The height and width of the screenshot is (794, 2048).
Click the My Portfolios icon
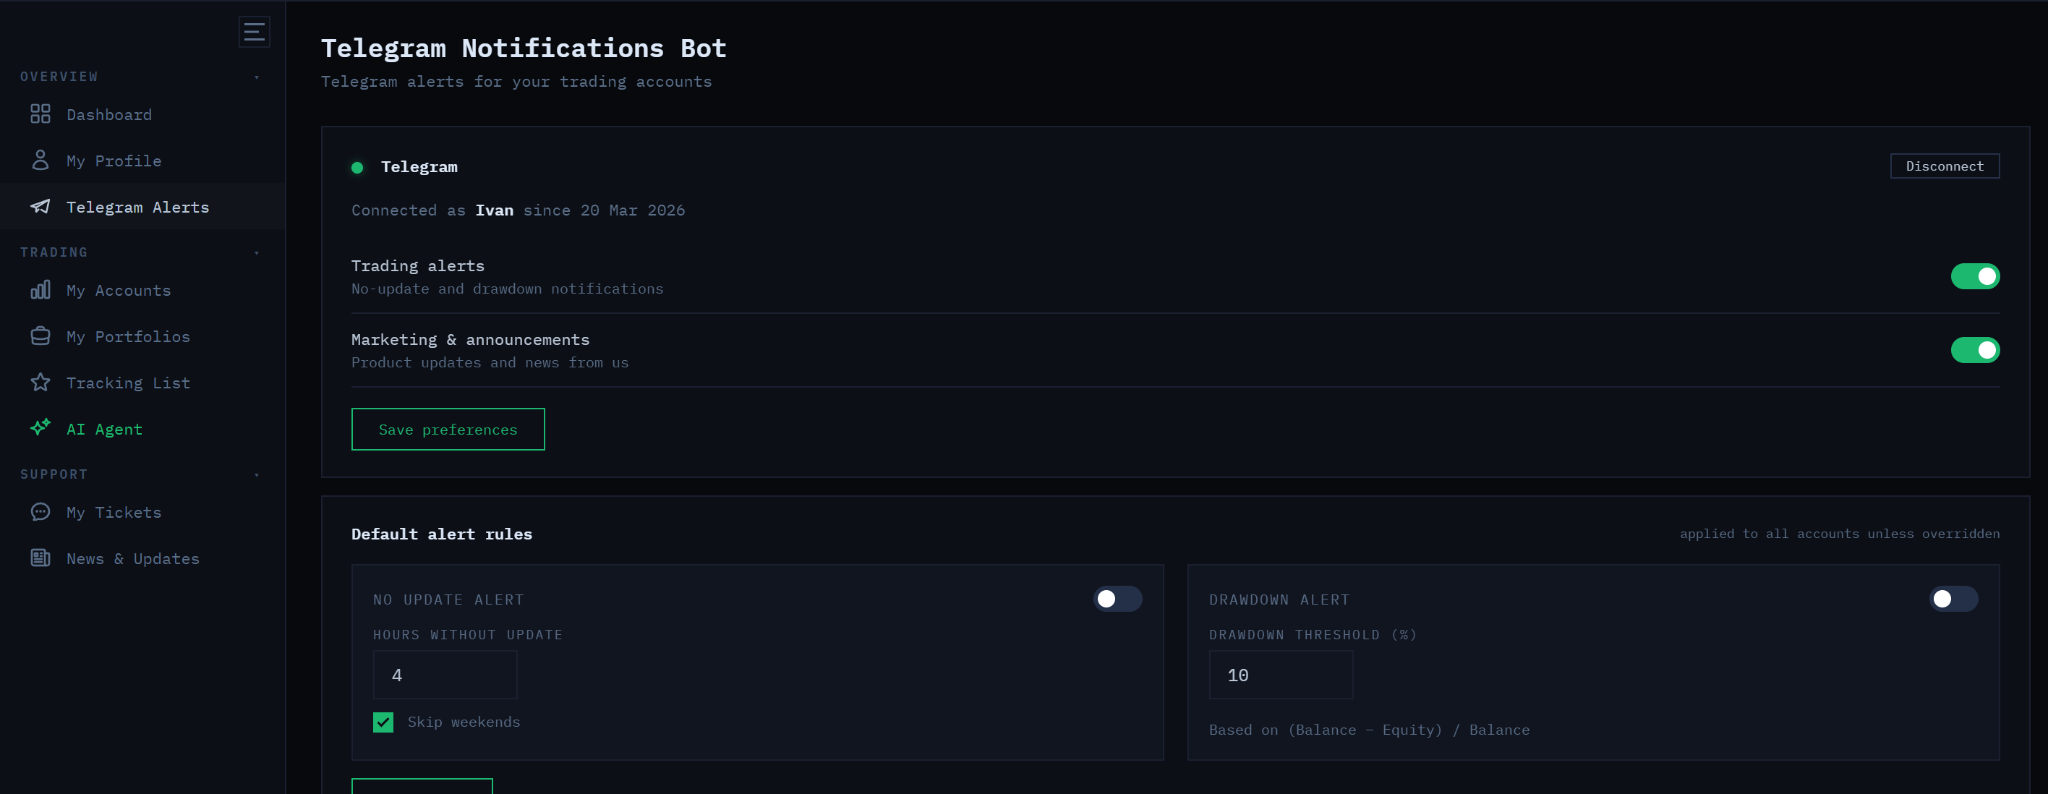40,336
